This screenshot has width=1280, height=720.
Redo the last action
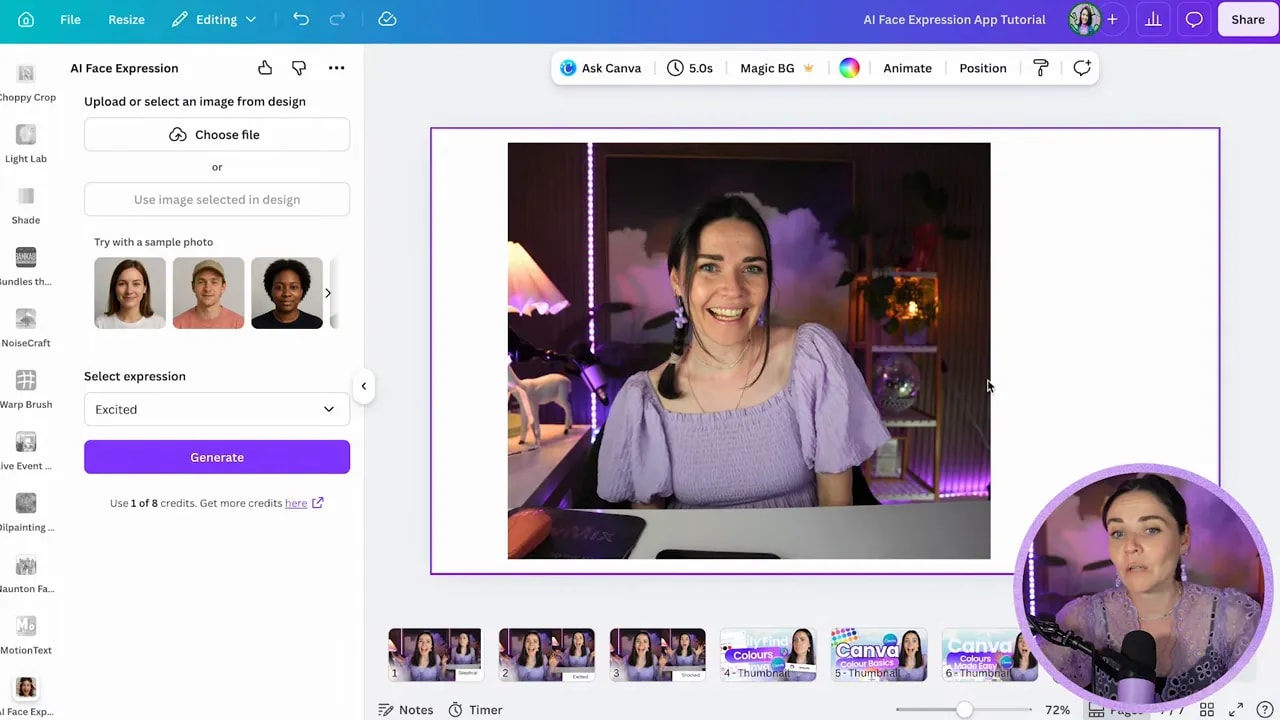(x=337, y=19)
